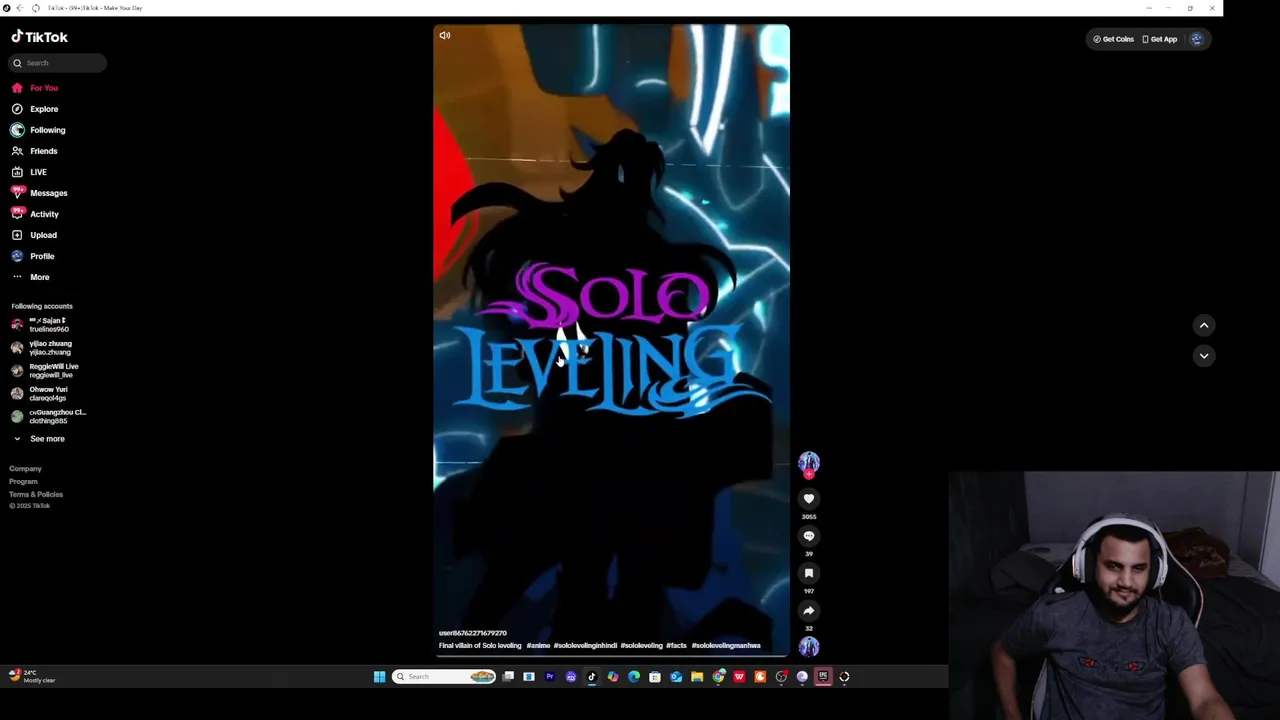Open the creator's avatar above the heart

coord(809,462)
